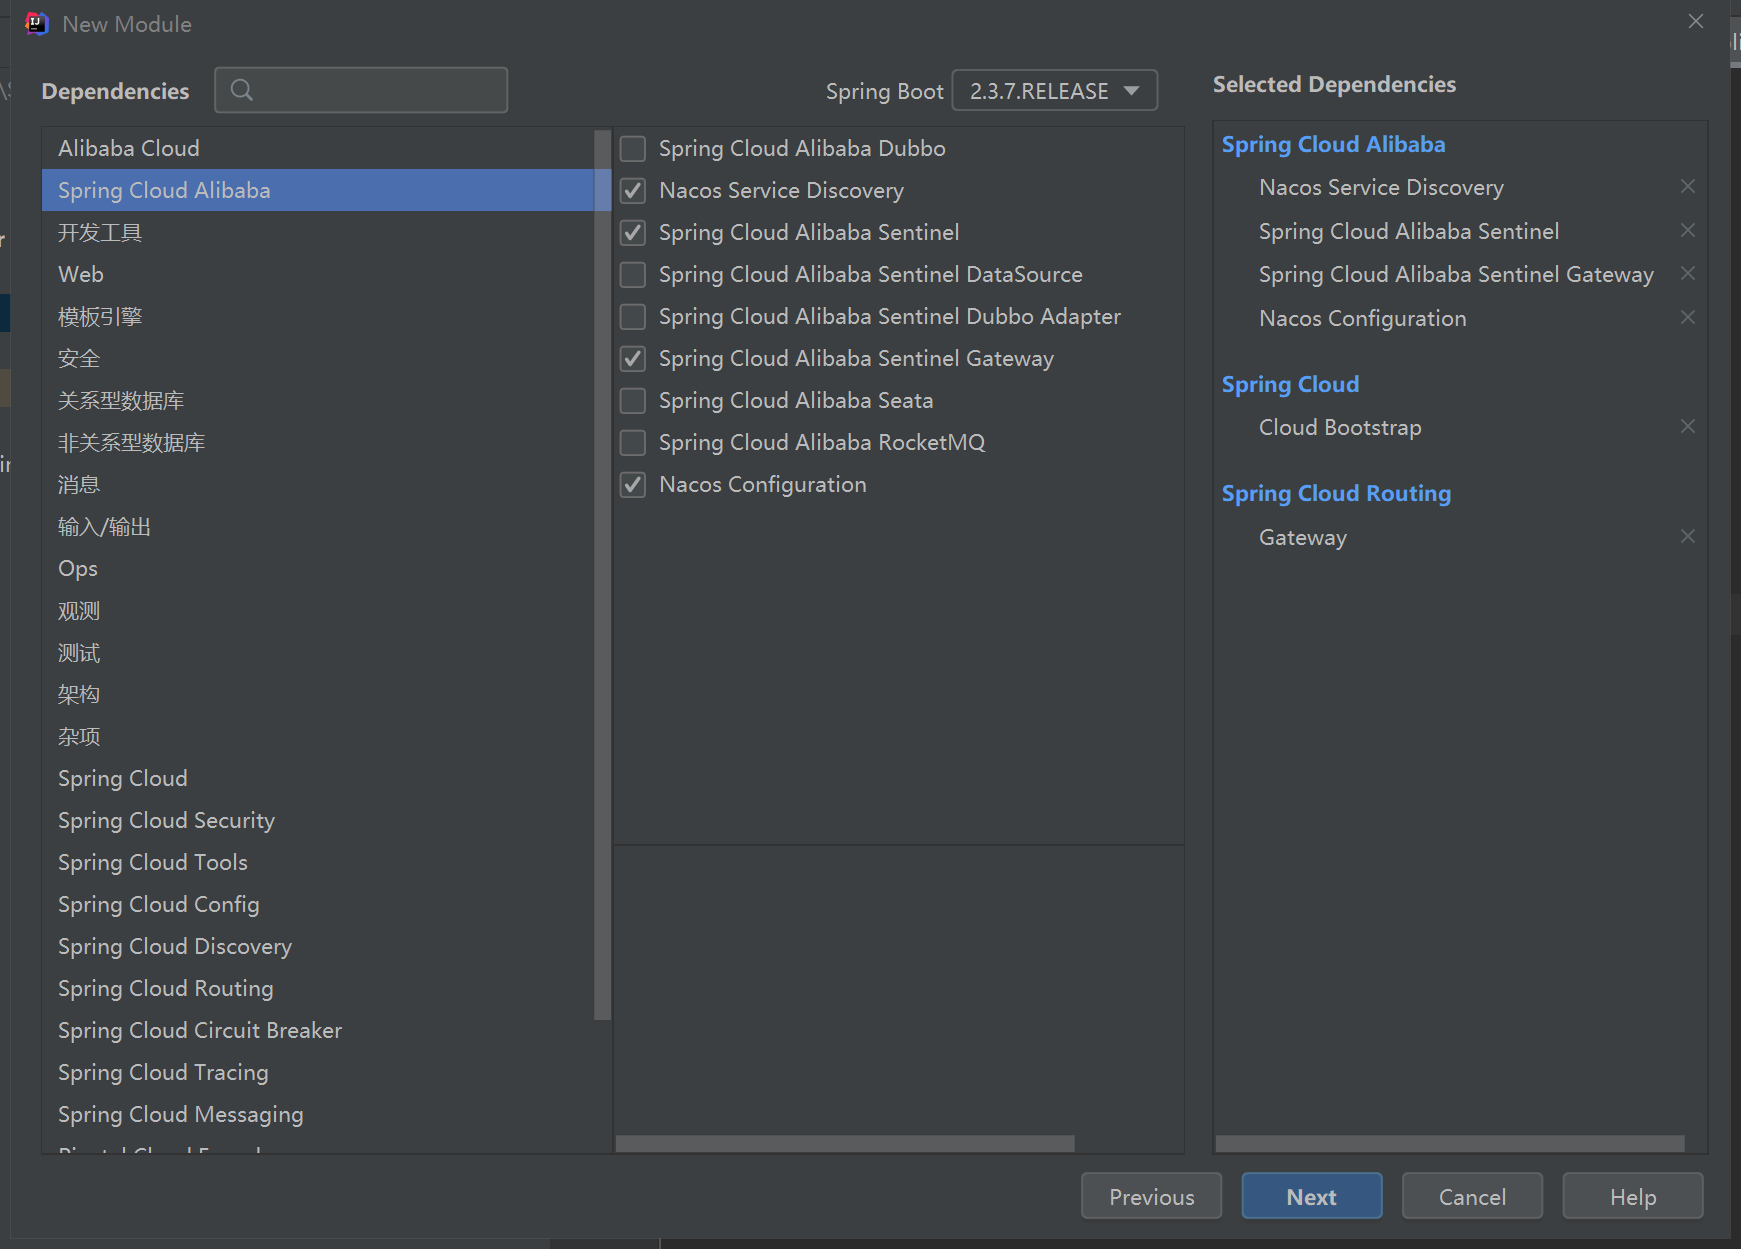
Task: Select Spring Cloud Config category
Action: (x=318, y=904)
